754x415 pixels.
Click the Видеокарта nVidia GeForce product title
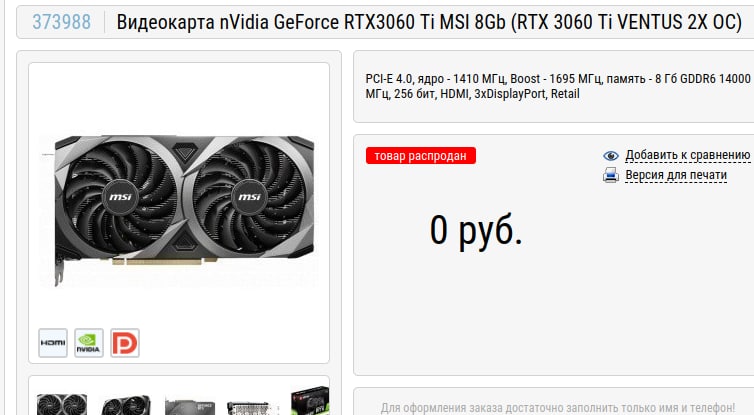coord(429,22)
